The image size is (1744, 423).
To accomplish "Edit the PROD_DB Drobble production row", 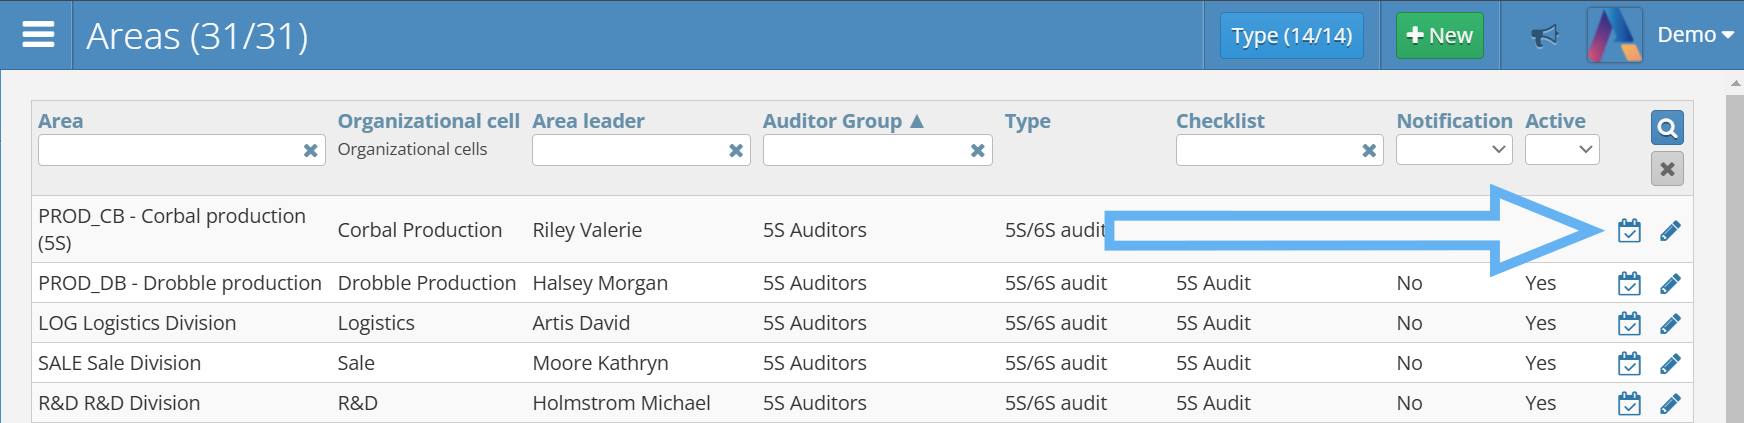I will pos(1670,284).
